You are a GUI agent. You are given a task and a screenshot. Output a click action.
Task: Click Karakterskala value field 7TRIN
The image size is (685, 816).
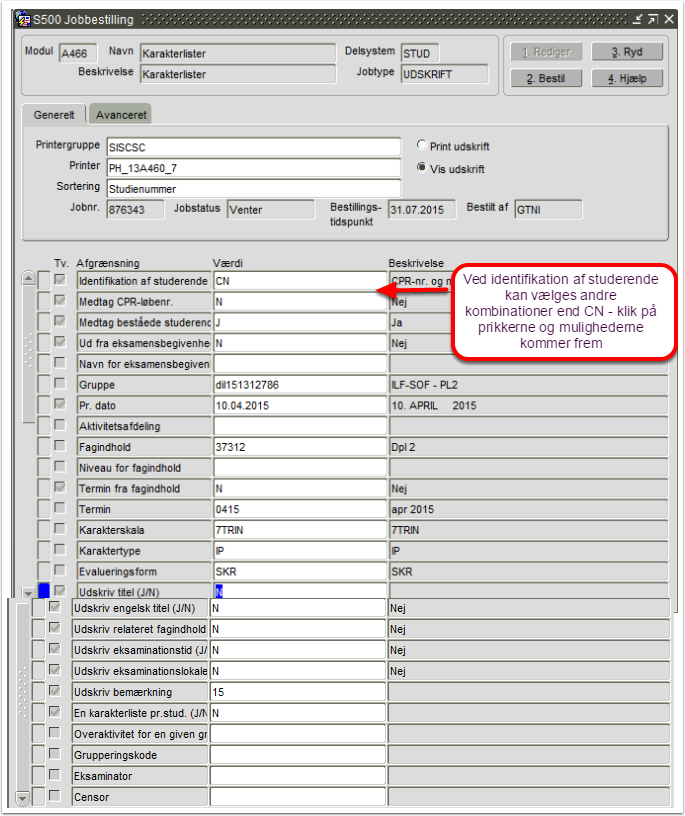(300, 530)
